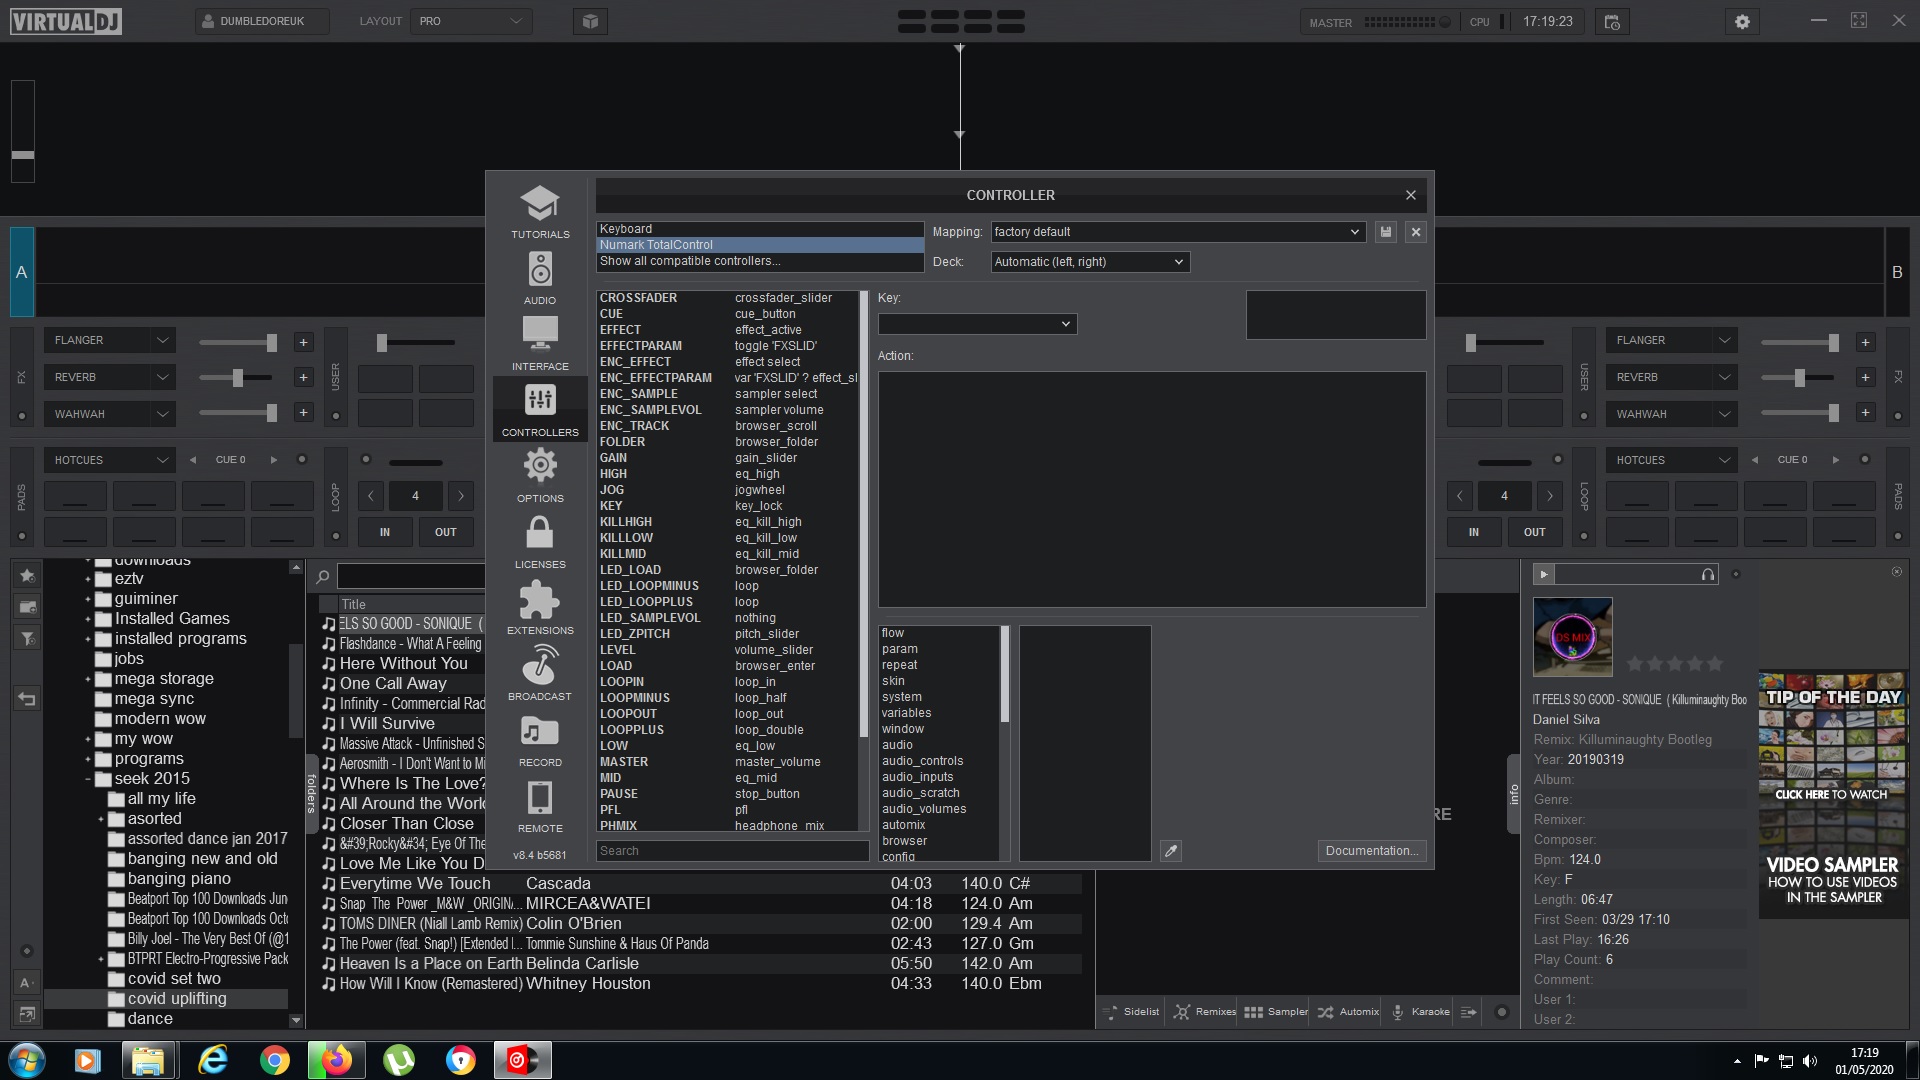This screenshot has height=1080, width=1920.
Task: Open the Licenses padlock section
Action: (x=540, y=542)
